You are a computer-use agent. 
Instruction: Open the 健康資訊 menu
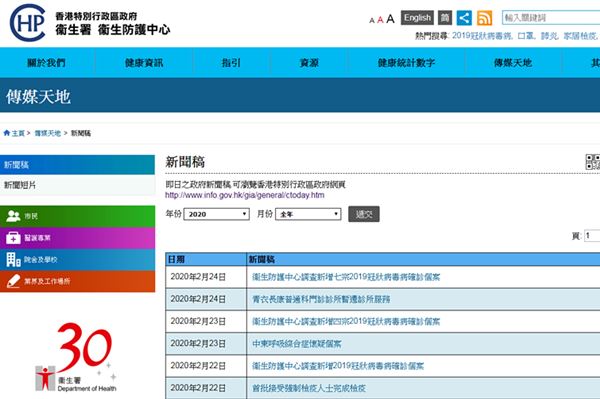[144, 63]
